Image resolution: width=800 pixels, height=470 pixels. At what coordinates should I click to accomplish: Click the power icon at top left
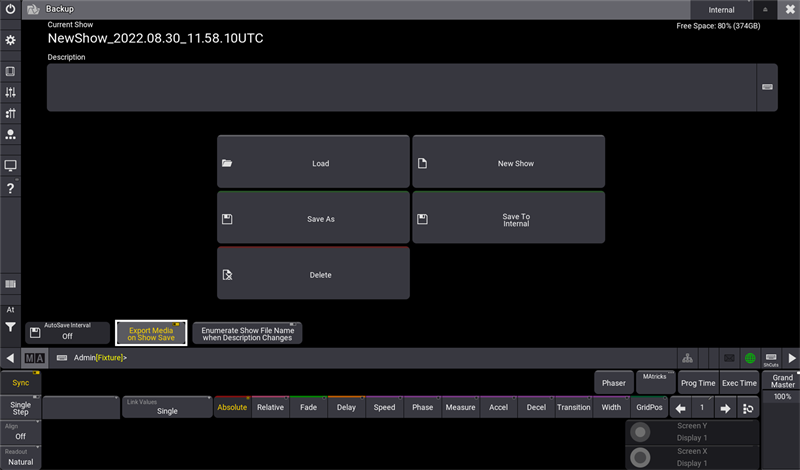pyautogui.click(x=10, y=10)
